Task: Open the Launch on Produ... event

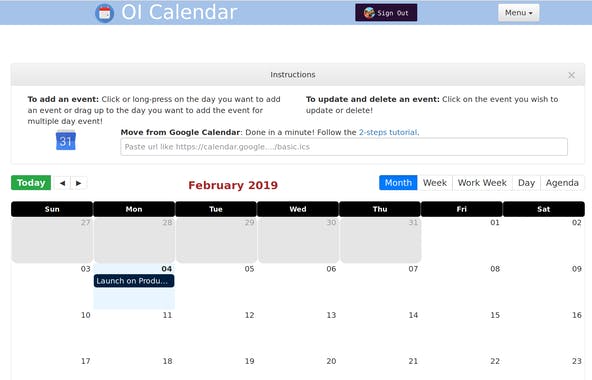Action: (134, 281)
